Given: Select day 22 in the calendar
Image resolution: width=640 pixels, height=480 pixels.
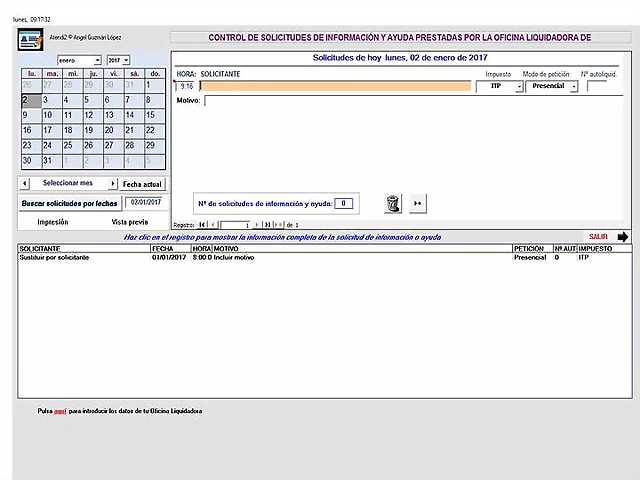Looking at the screenshot, I should (155, 130).
